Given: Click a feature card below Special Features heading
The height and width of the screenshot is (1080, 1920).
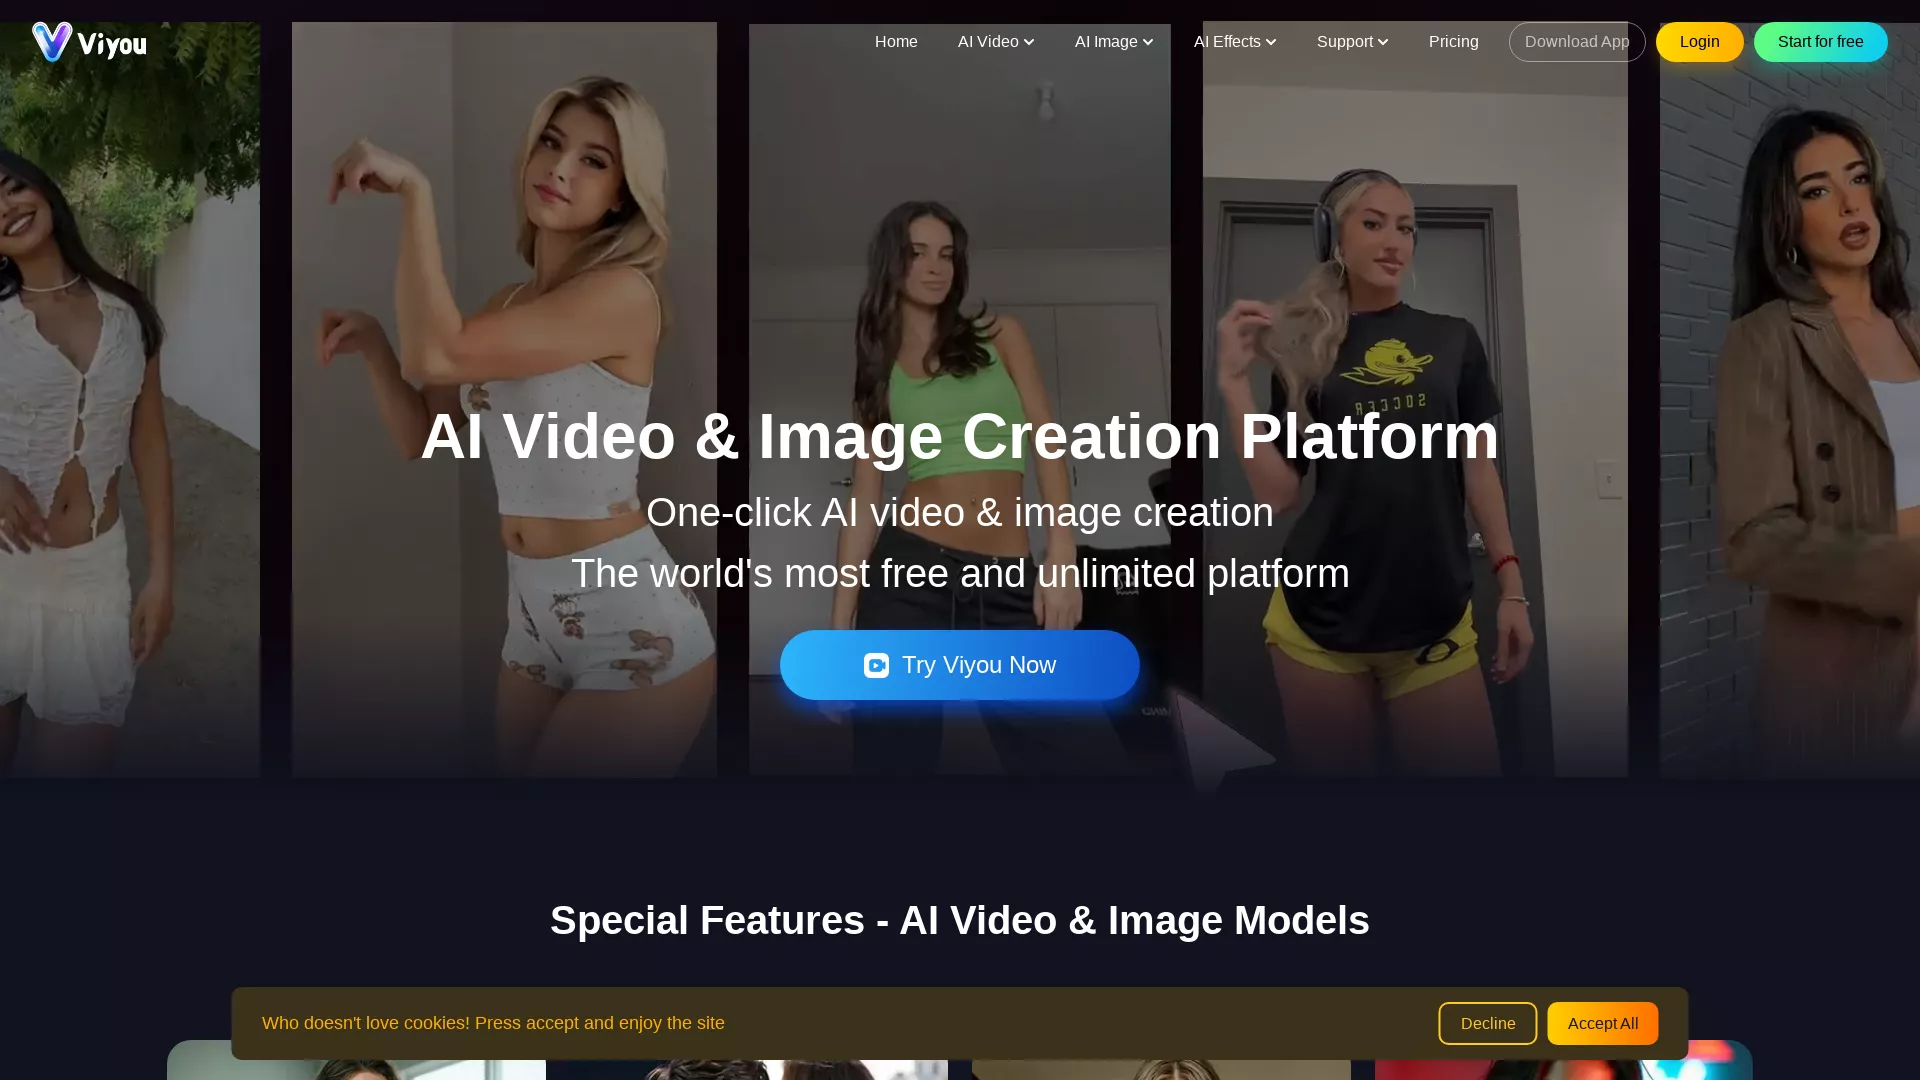Looking at the screenshot, I should tap(356, 1068).
